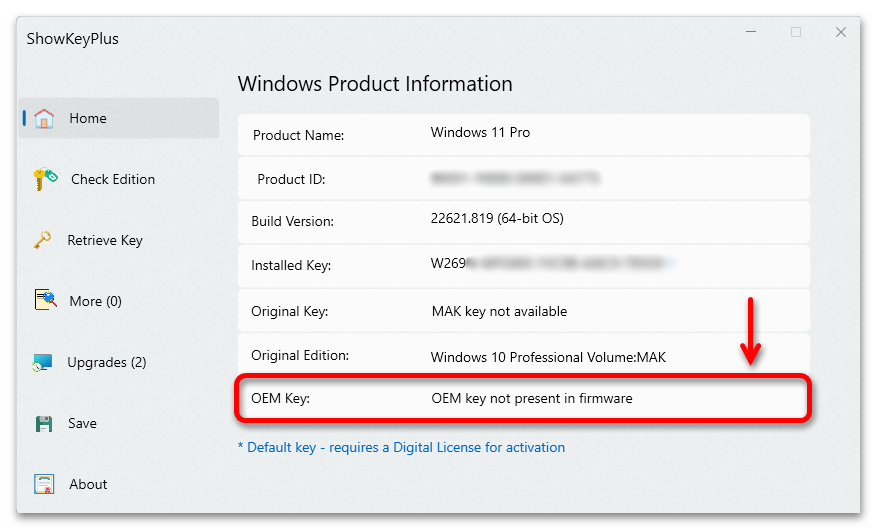Close the ShowKeyPlus window
The width and height of the screenshot is (876, 529).
(x=841, y=32)
